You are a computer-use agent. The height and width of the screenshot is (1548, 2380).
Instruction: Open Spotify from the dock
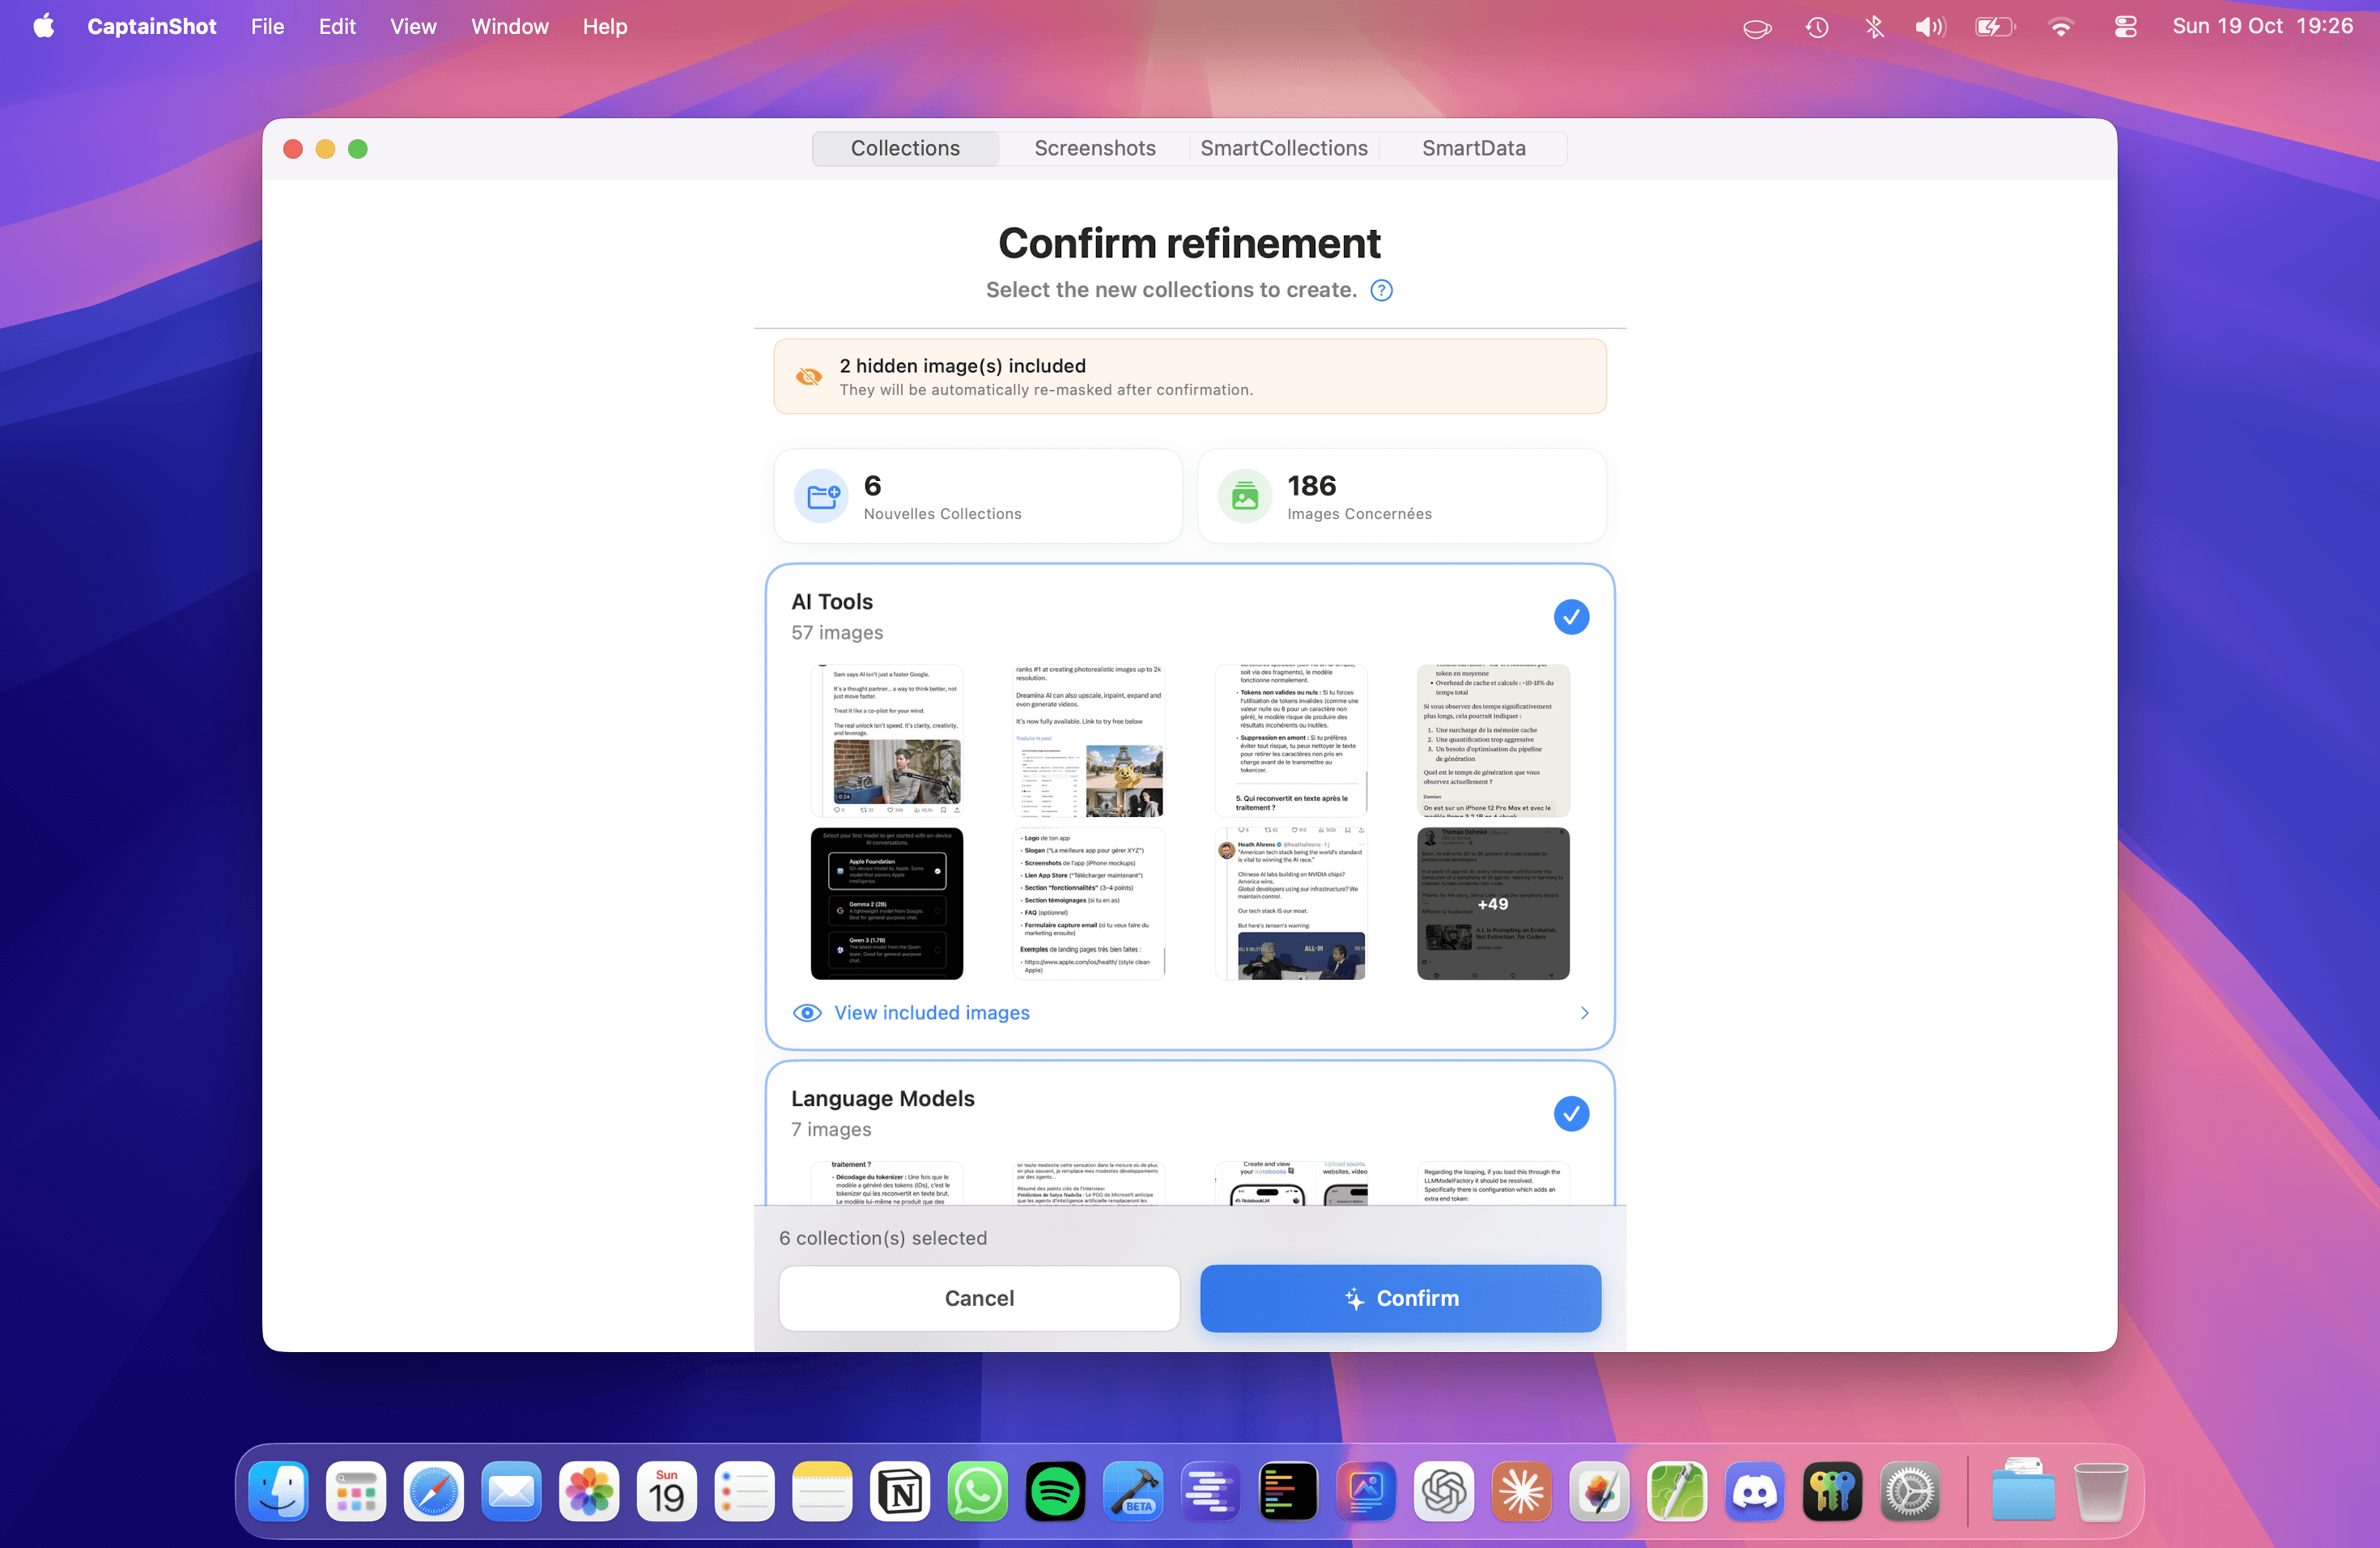pyautogui.click(x=1055, y=1492)
